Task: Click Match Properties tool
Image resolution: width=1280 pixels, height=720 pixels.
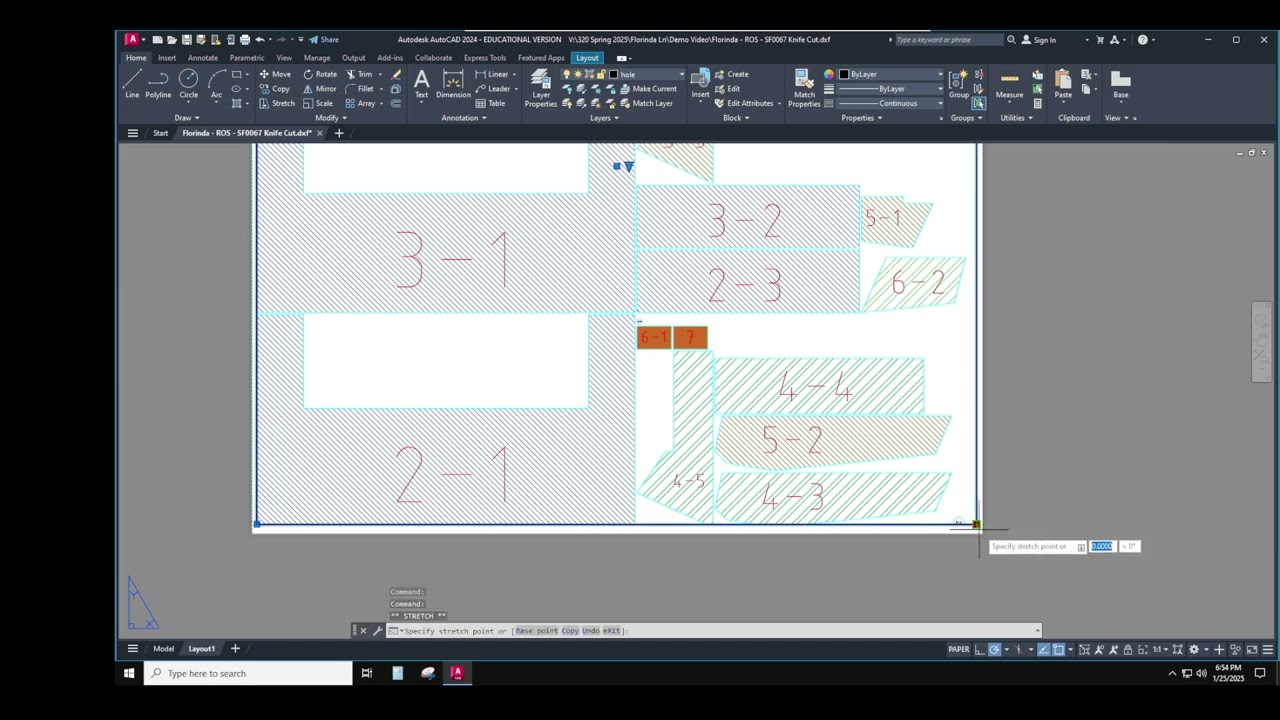Action: (804, 87)
